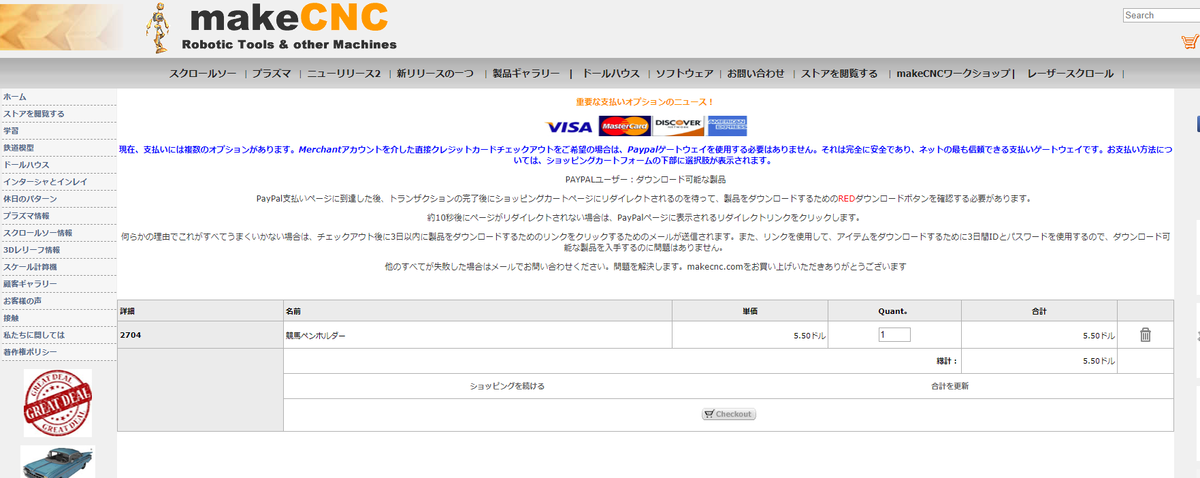Open the shopping cart icon in header
This screenshot has width=1200, height=478.
(x=1189, y=42)
